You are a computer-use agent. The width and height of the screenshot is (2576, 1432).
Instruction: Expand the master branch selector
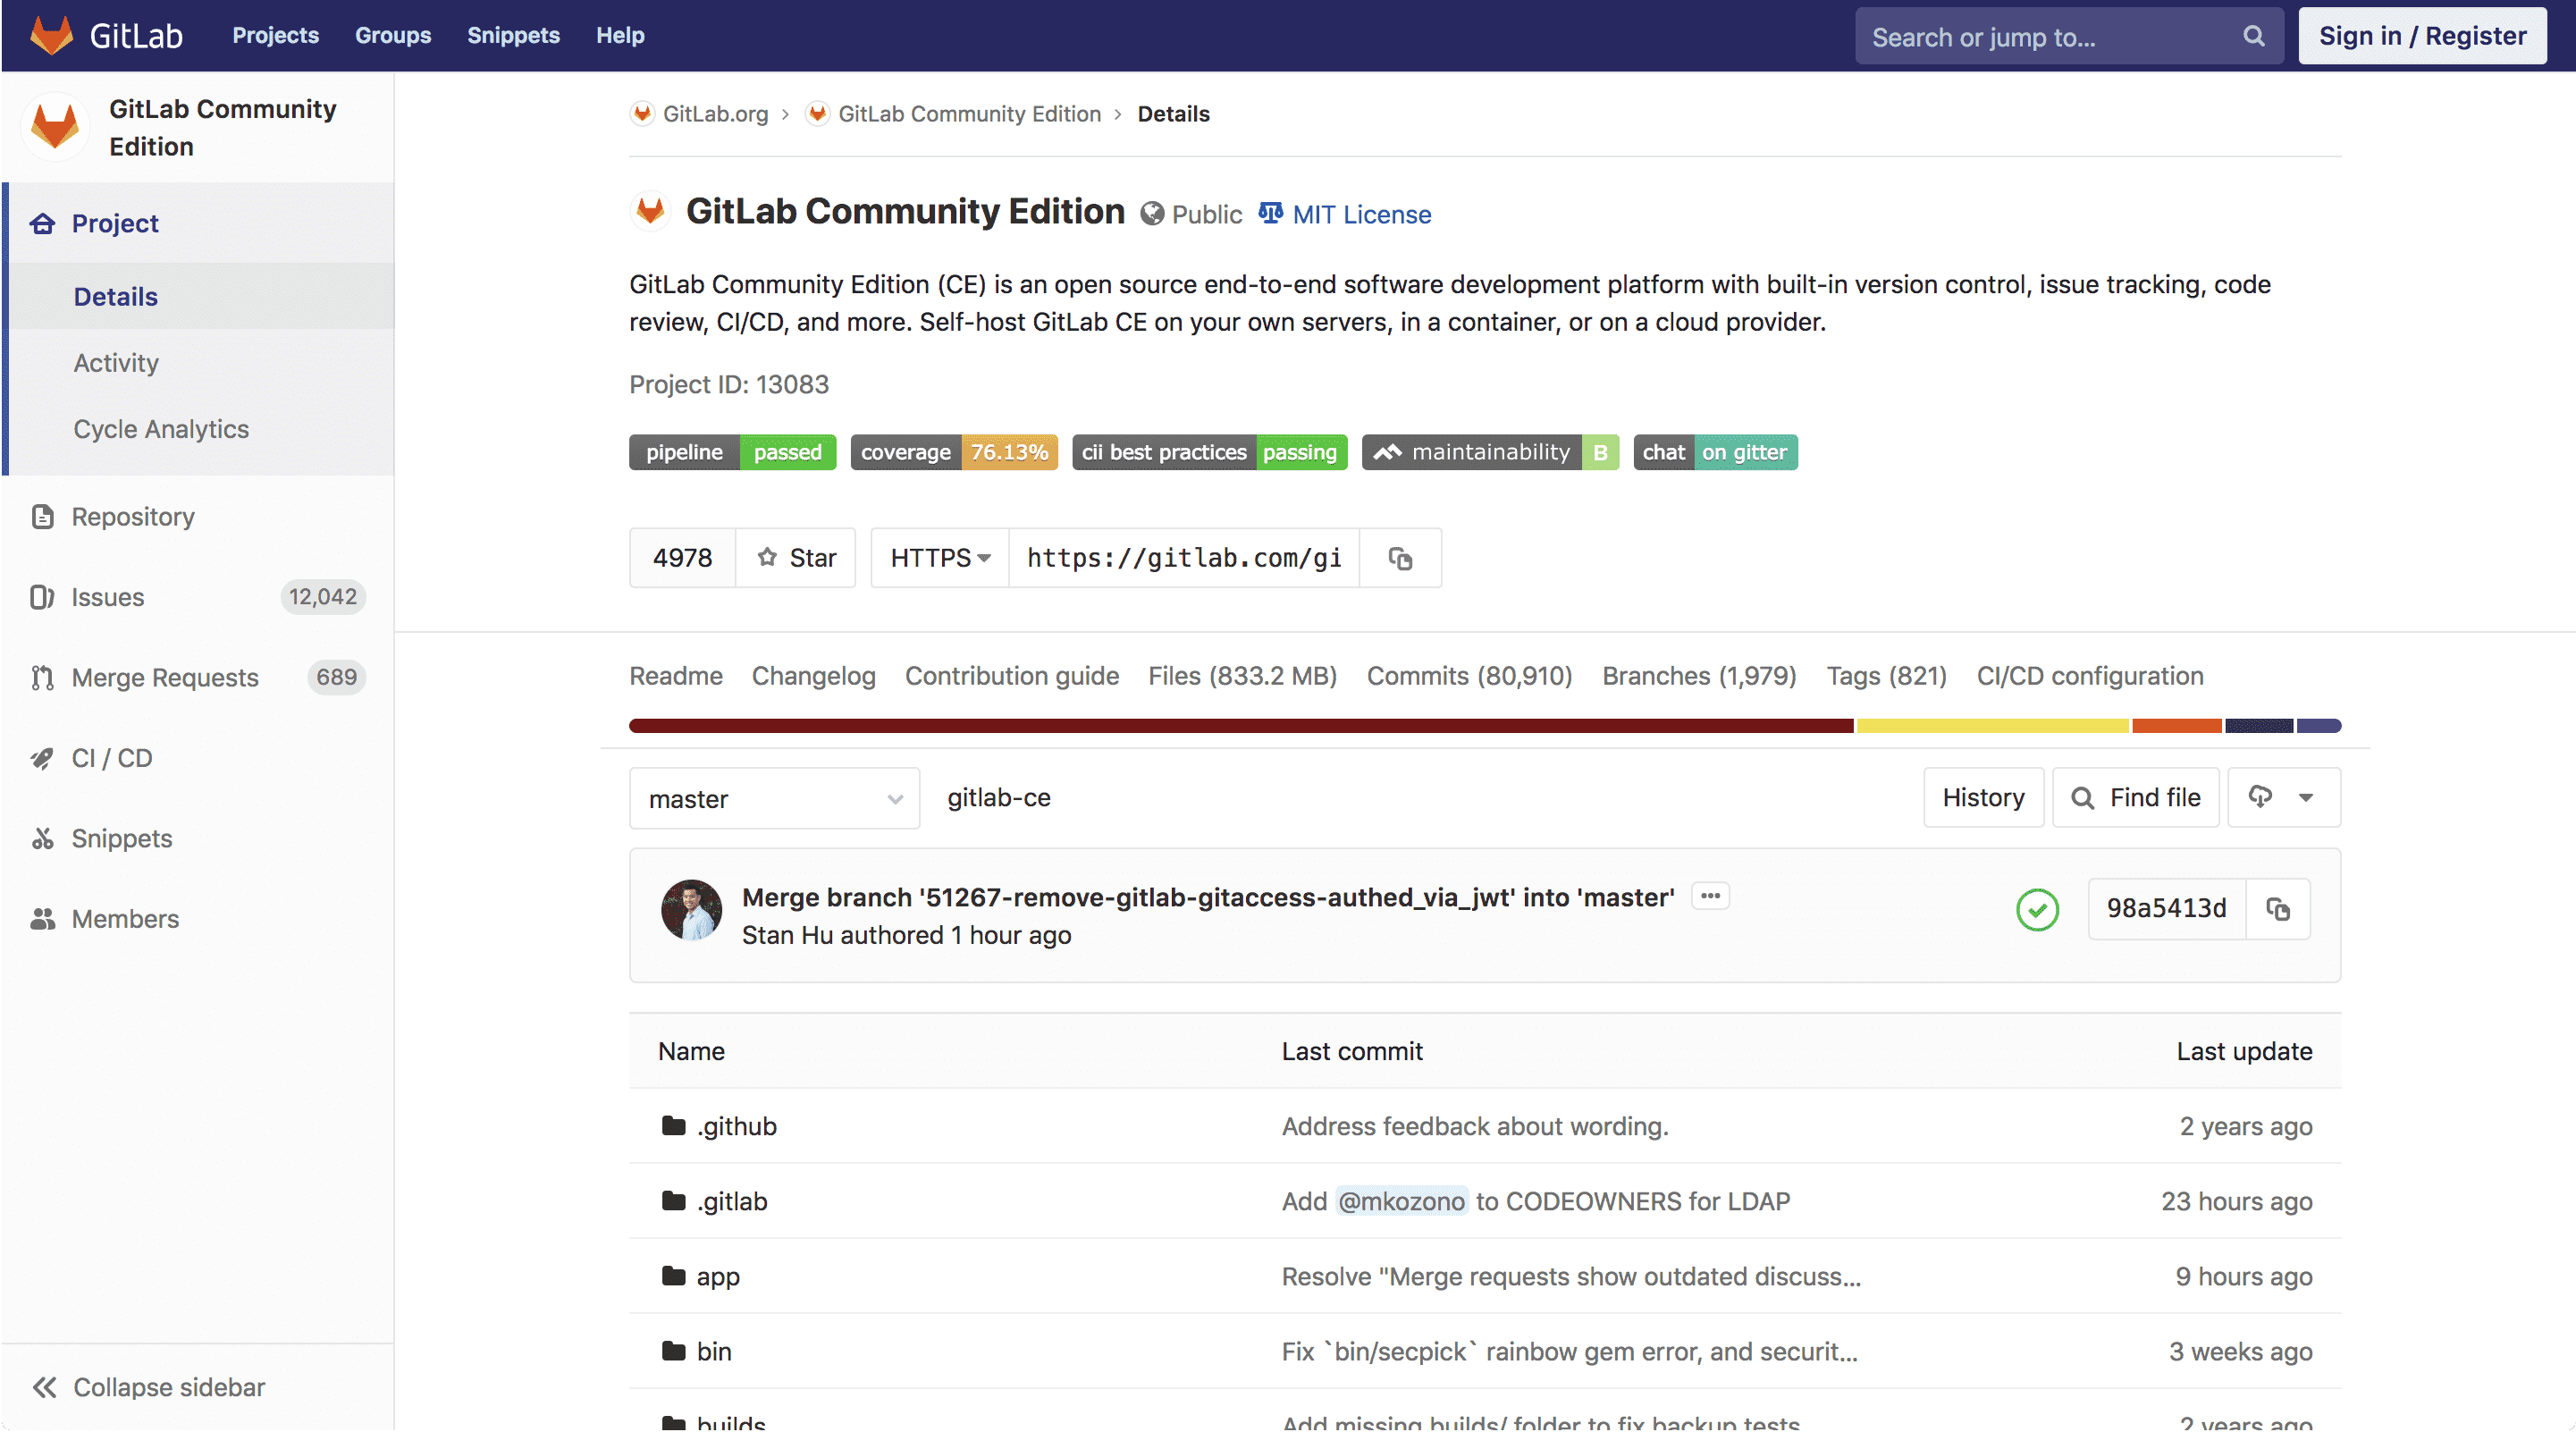click(x=770, y=797)
